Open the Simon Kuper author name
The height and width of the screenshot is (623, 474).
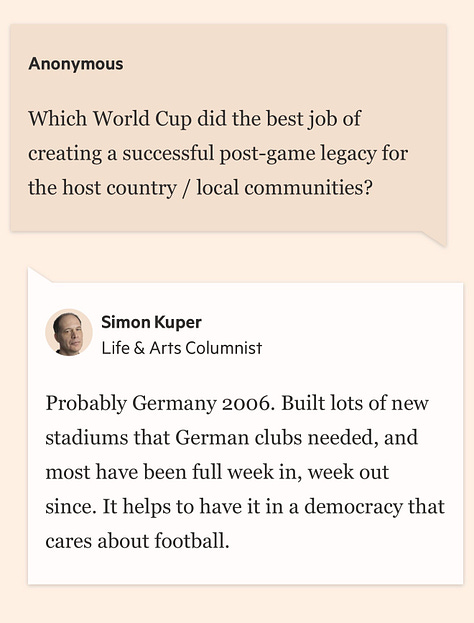click(151, 322)
